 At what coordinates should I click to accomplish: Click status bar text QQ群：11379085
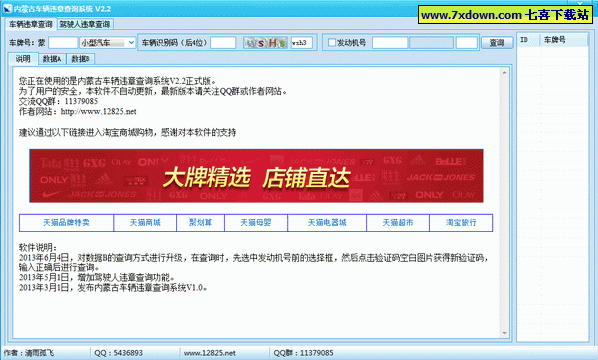tap(303, 353)
